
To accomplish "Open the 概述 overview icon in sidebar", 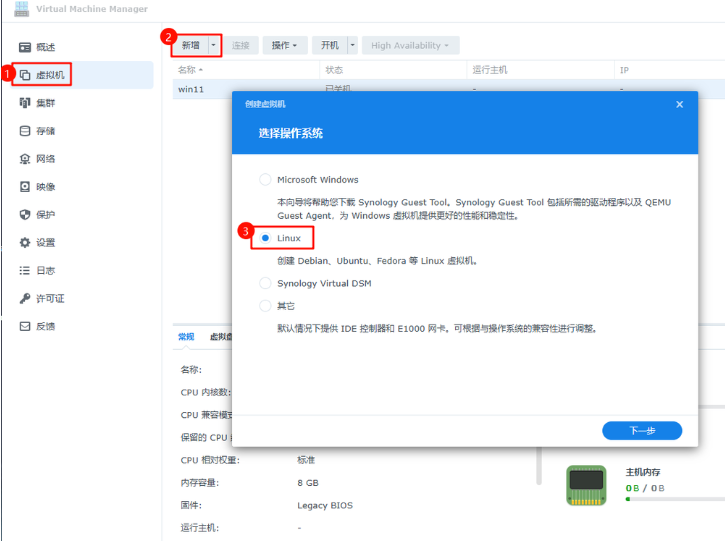I will (25, 47).
